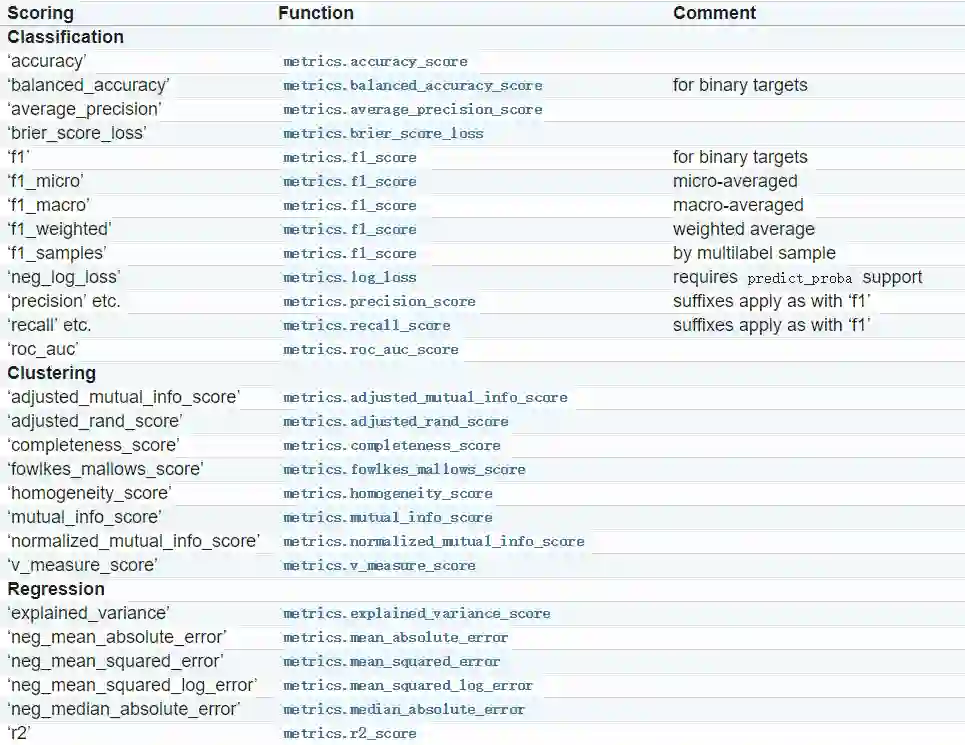Click metrics.f1_score link in the 'f1_micro' row
Image resolution: width=965 pixels, height=745 pixels.
point(349,182)
